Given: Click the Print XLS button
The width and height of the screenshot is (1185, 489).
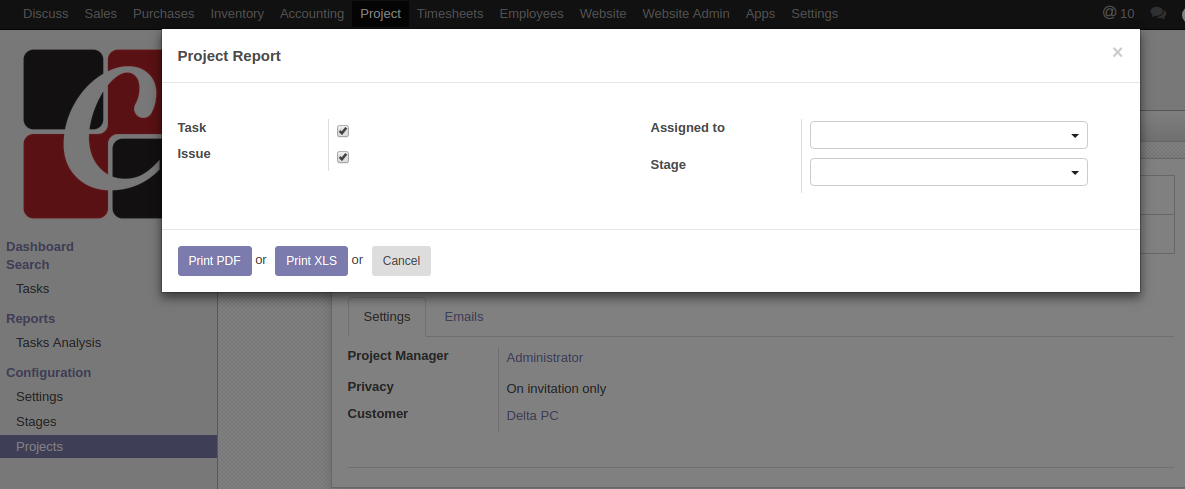Looking at the screenshot, I should pos(311,261).
